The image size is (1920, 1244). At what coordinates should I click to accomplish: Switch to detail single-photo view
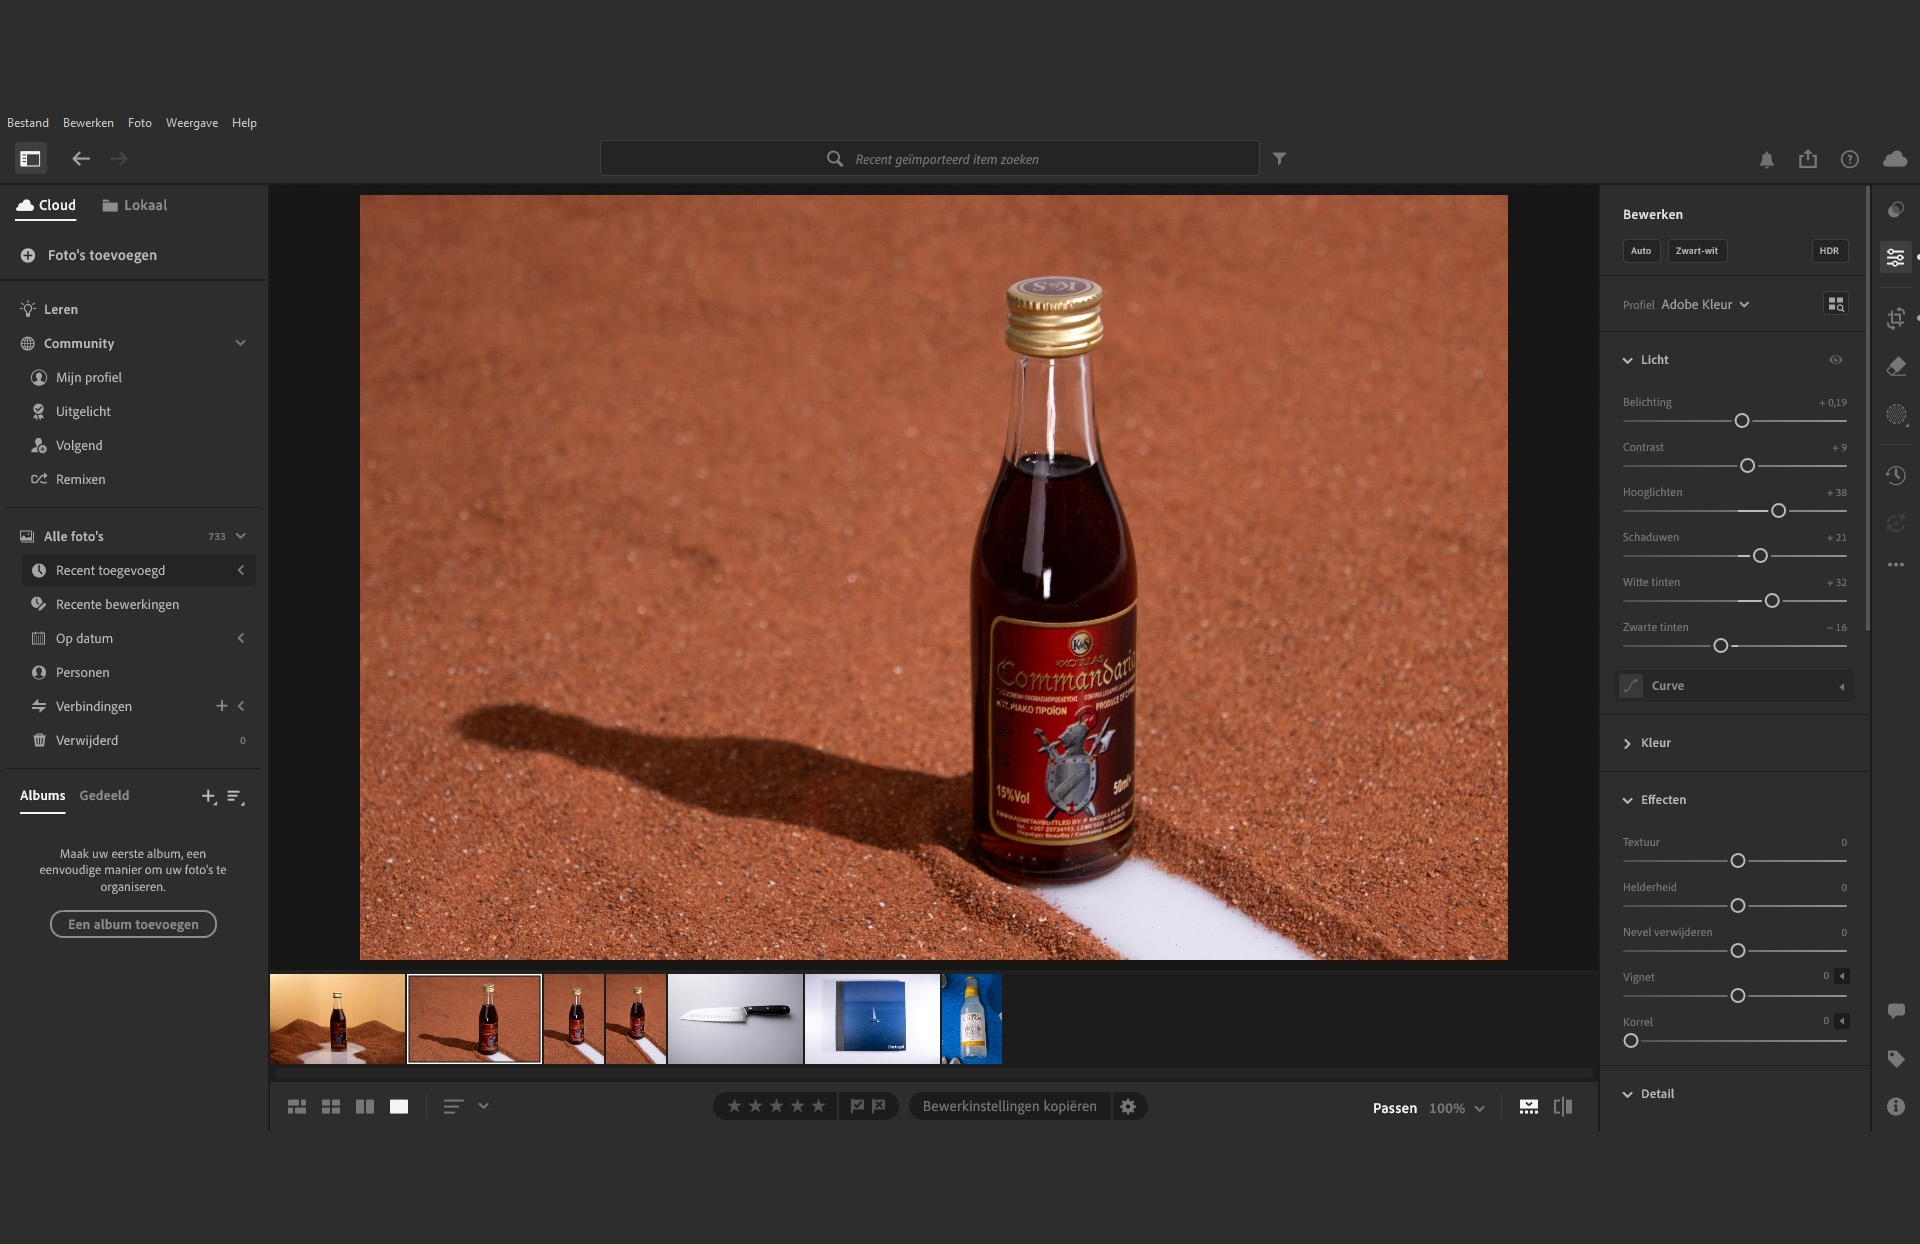point(399,1106)
